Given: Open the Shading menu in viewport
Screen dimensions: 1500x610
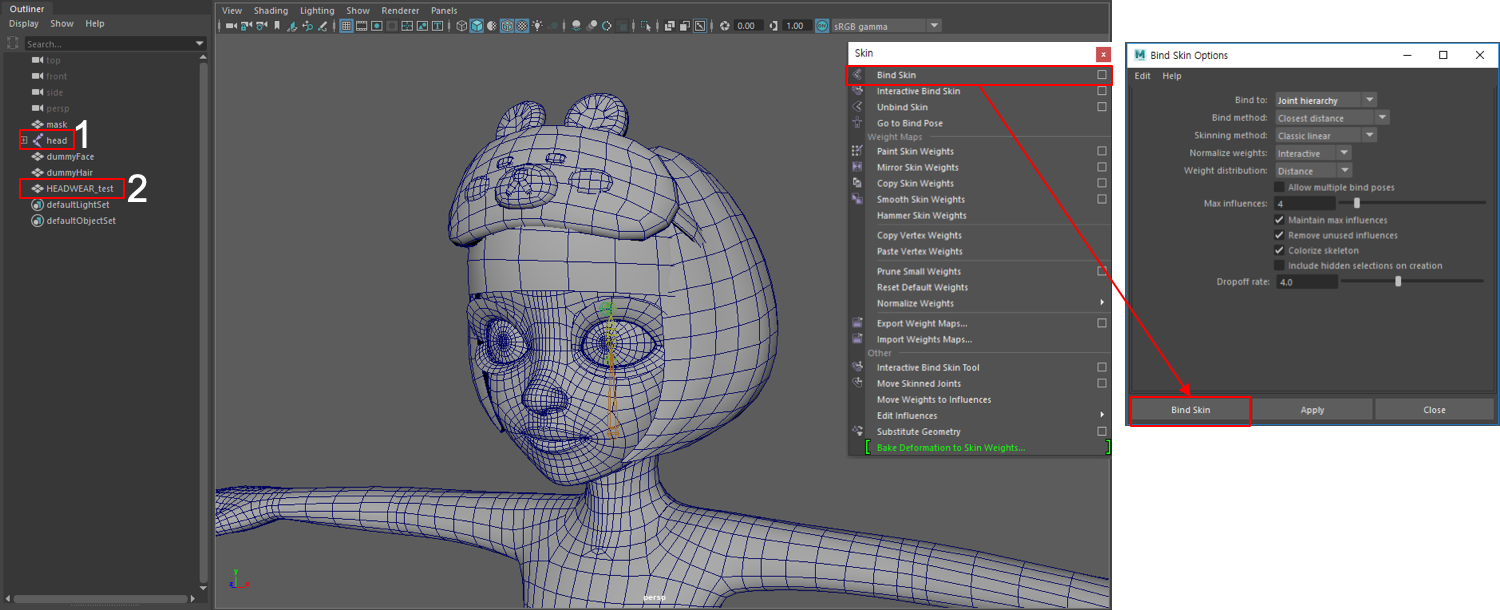Looking at the screenshot, I should click(x=271, y=10).
